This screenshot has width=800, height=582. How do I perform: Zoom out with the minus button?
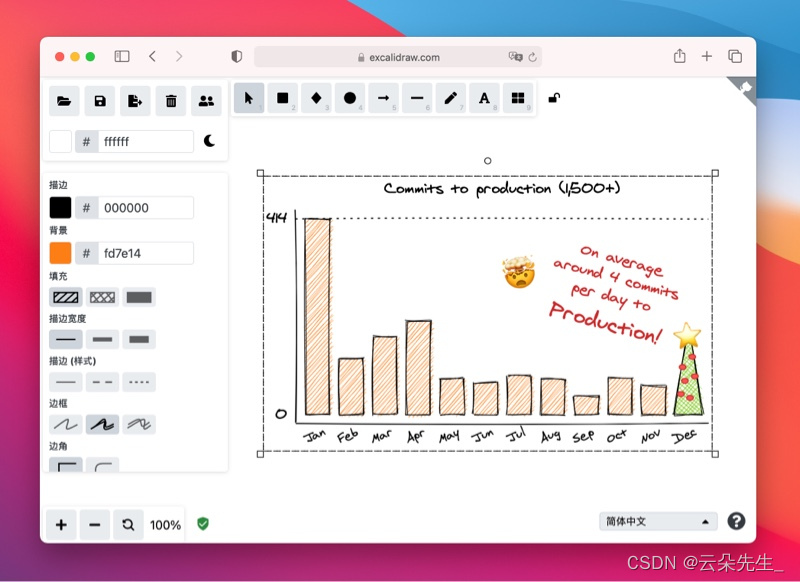(x=95, y=524)
